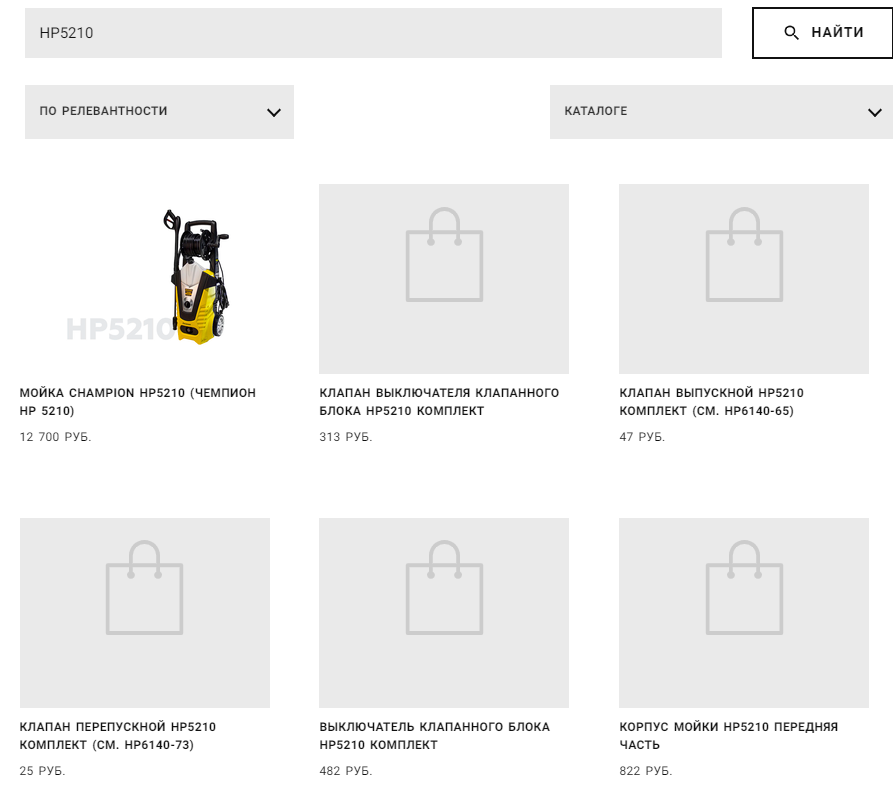Open the Champion HP5210 washer product photo
893x789 pixels.
[145, 279]
